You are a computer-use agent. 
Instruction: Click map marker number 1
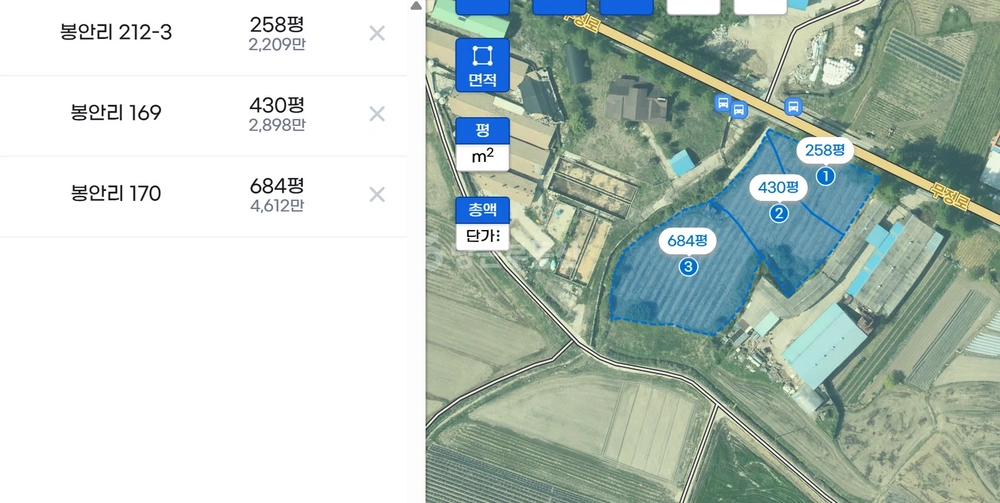pyautogui.click(x=825, y=175)
